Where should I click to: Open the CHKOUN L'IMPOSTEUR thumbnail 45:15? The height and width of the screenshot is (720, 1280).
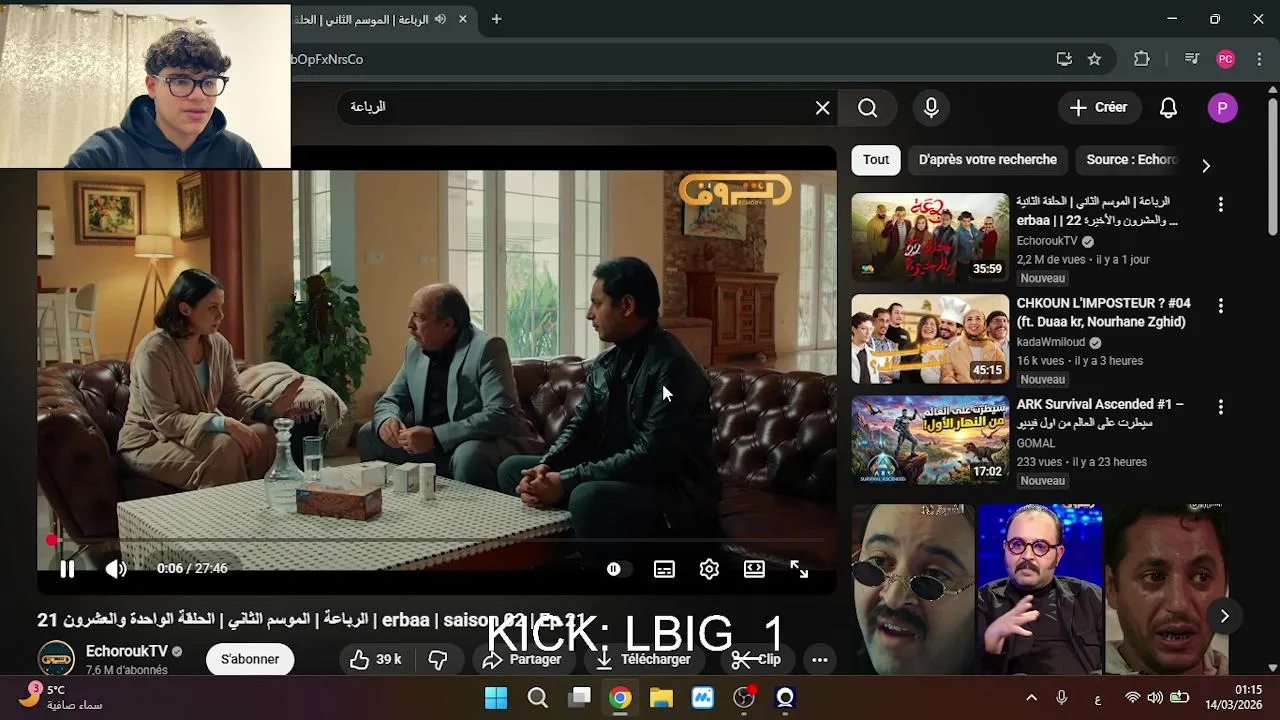pyautogui.click(x=930, y=339)
